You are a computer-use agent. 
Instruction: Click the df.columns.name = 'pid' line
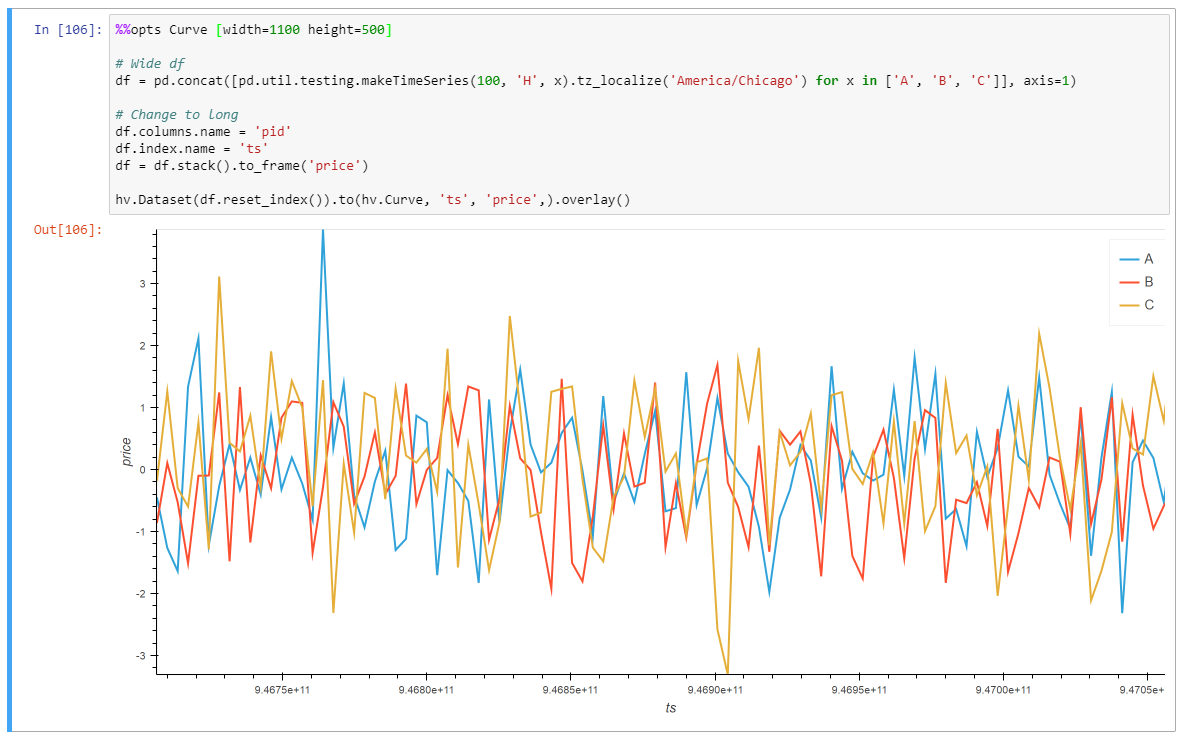[x=203, y=132]
